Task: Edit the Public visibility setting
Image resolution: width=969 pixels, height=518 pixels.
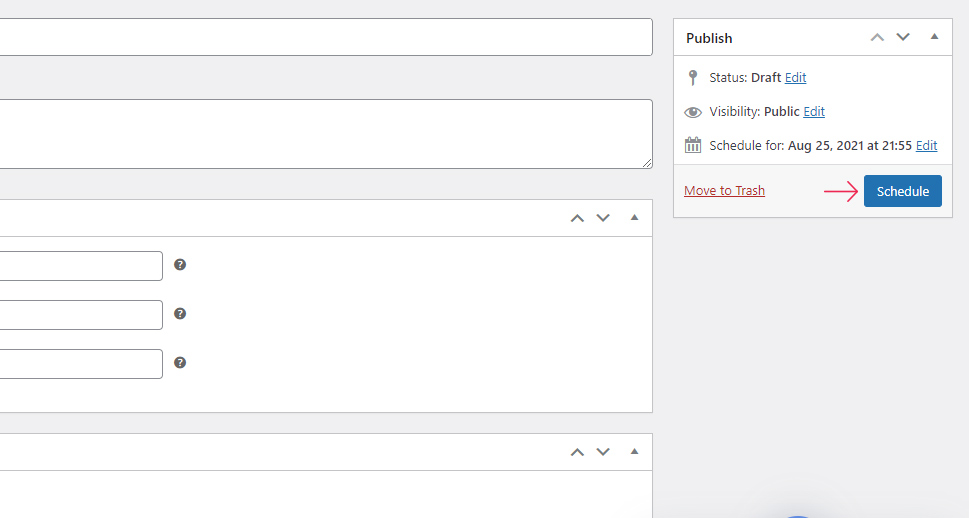Action: (x=814, y=111)
